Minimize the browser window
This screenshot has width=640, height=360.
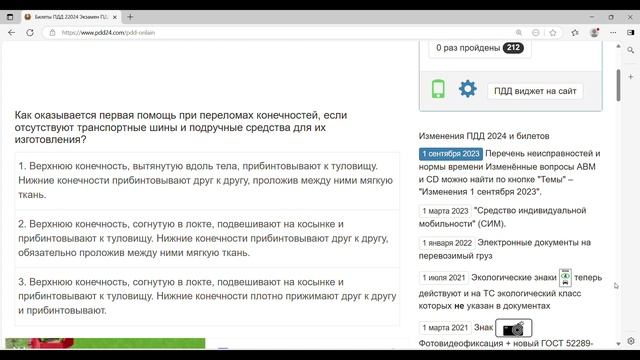pyautogui.click(x=592, y=17)
